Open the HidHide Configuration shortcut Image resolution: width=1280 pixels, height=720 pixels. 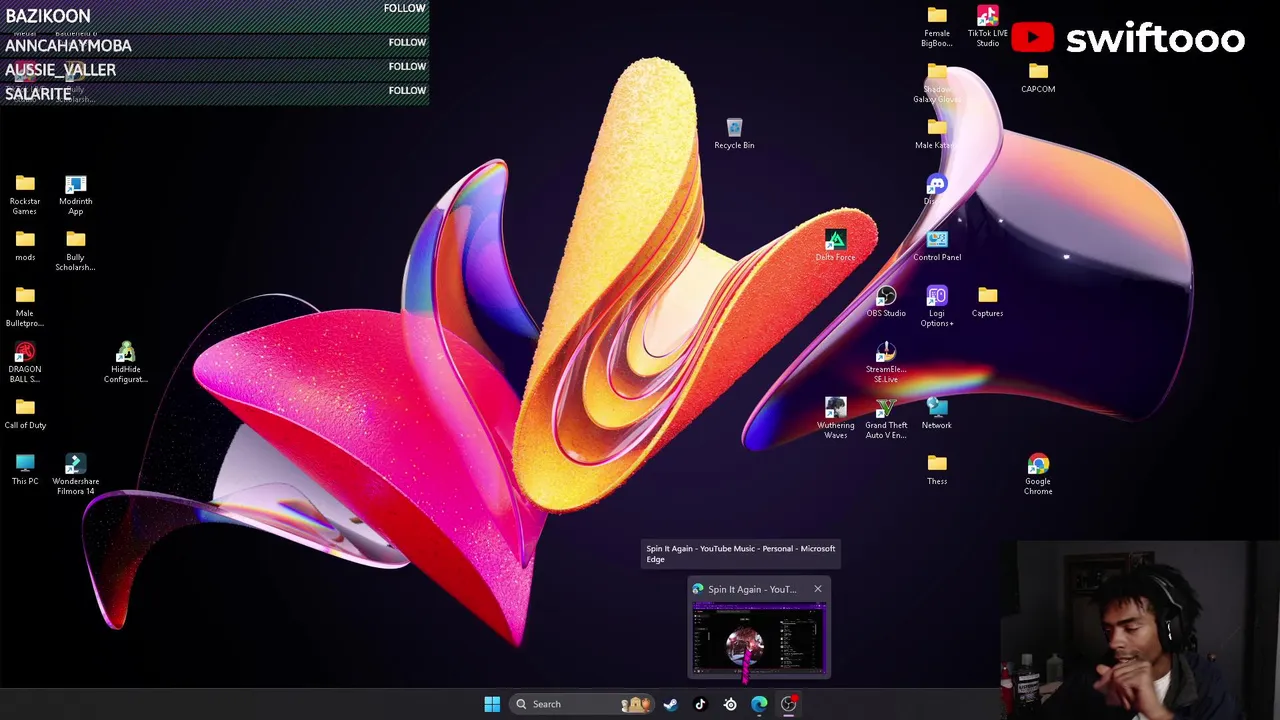pyautogui.click(x=126, y=362)
